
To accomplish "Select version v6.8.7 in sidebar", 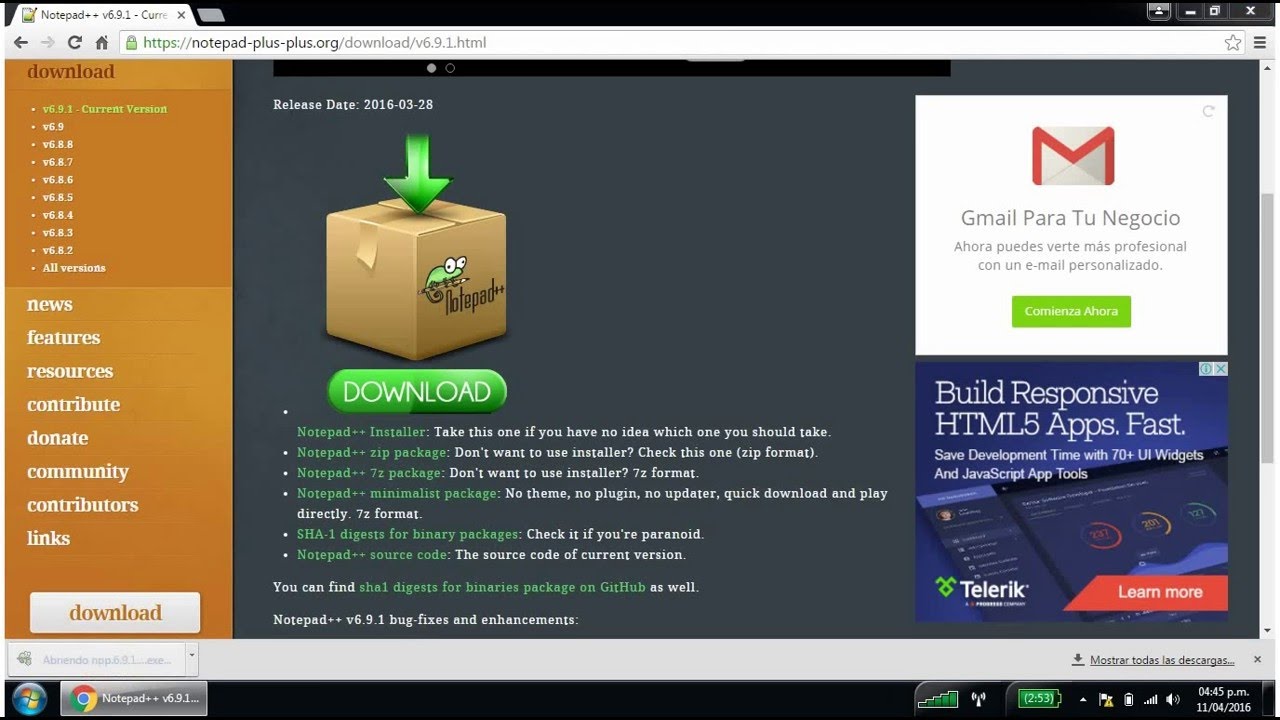I will 57,162.
